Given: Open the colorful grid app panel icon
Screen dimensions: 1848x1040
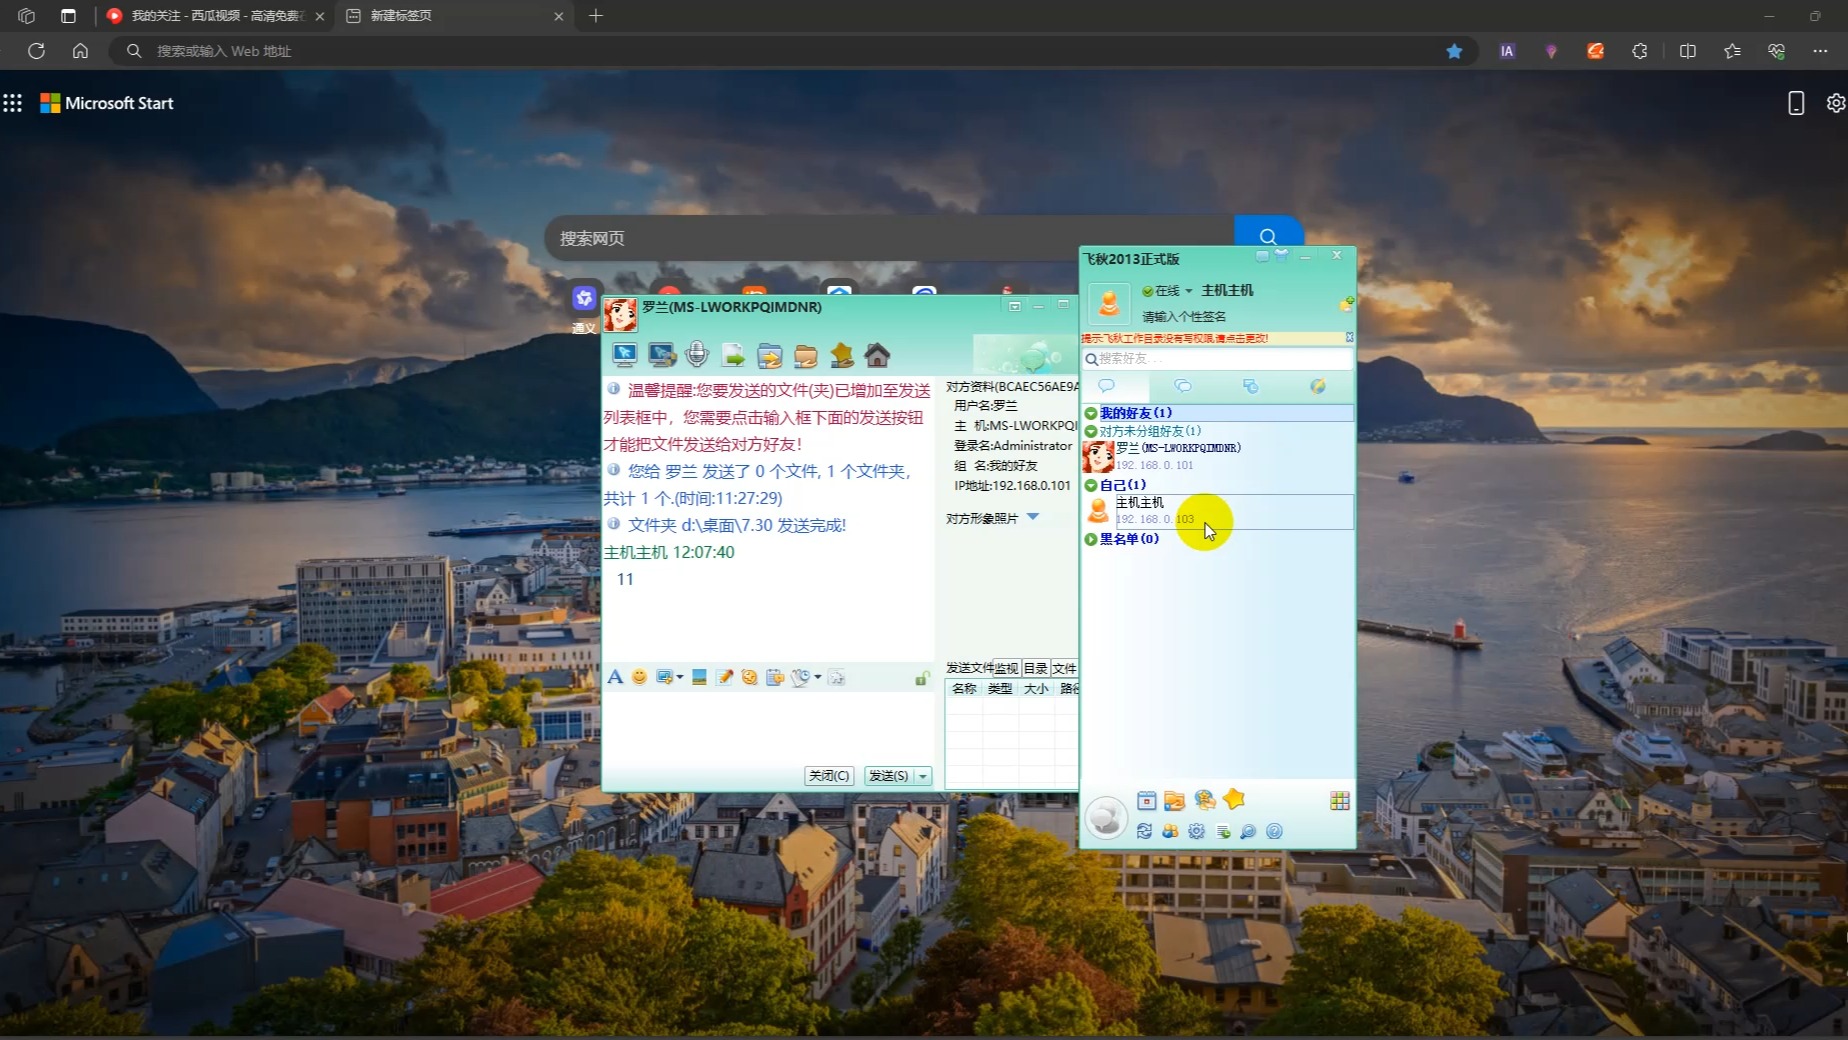Looking at the screenshot, I should pos(1340,800).
